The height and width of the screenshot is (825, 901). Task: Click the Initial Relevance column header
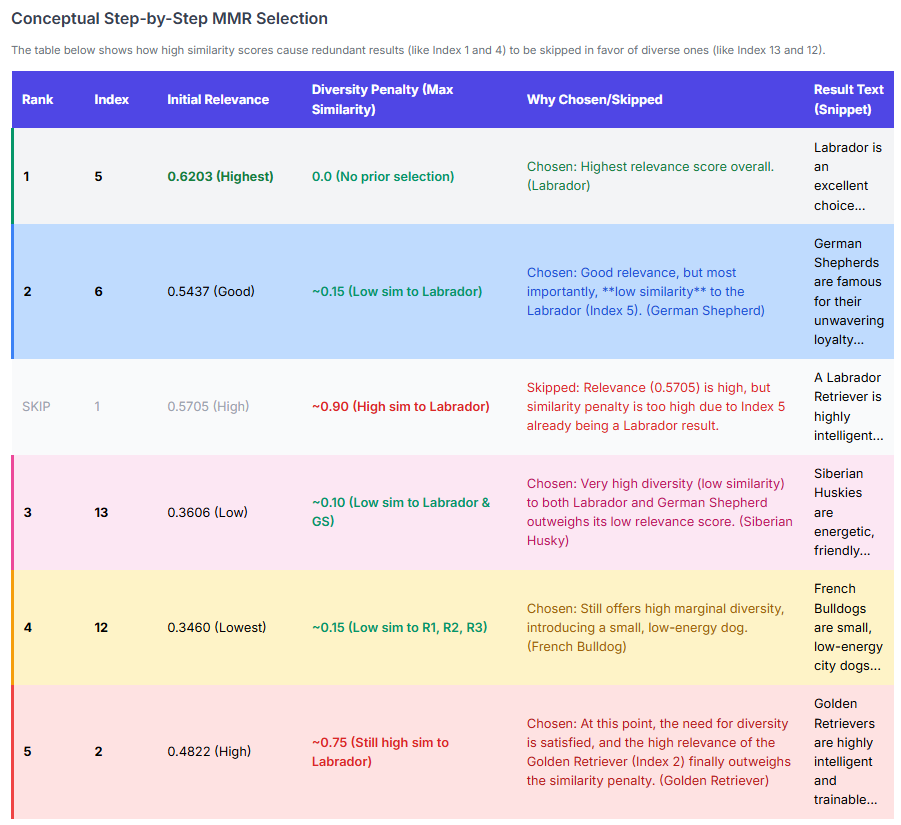click(218, 99)
